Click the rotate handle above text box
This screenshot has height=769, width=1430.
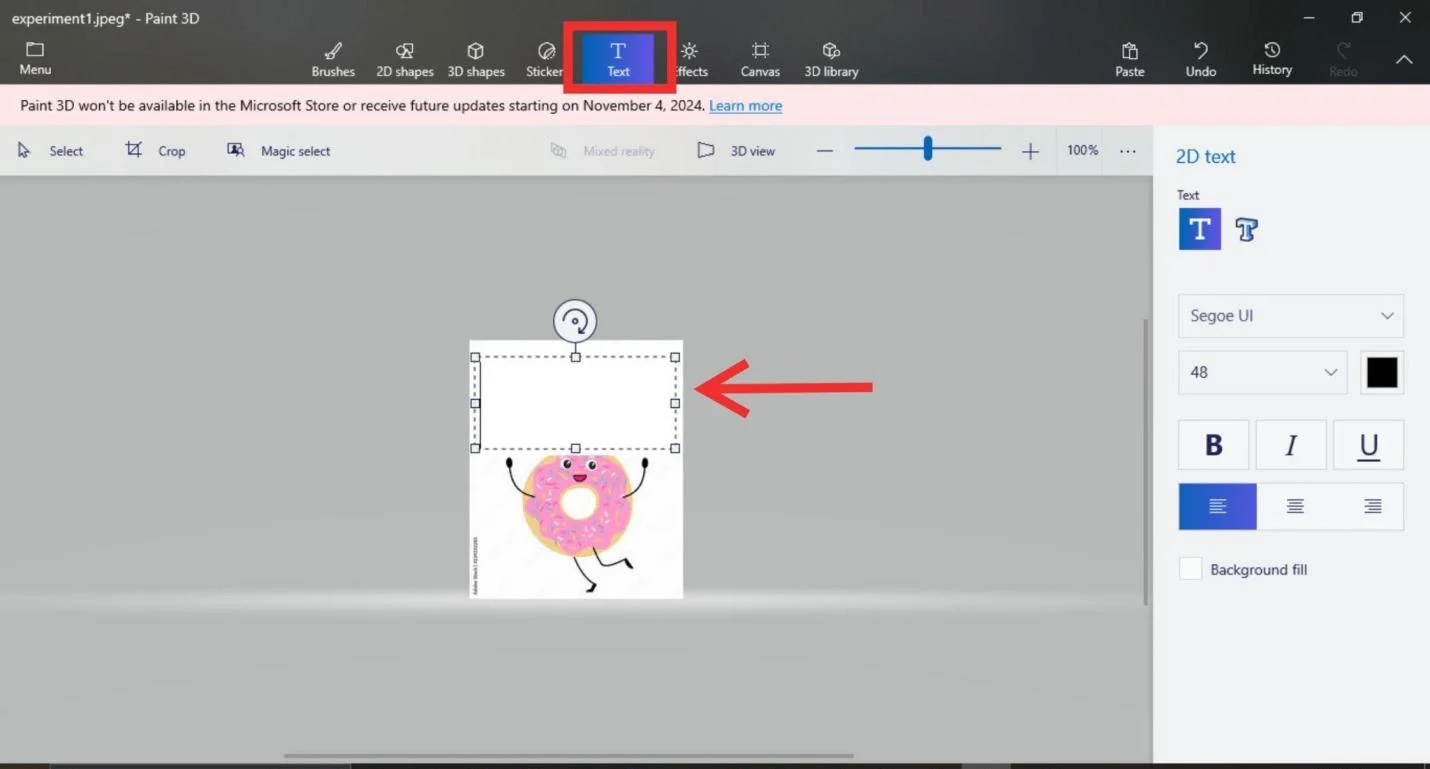click(575, 321)
